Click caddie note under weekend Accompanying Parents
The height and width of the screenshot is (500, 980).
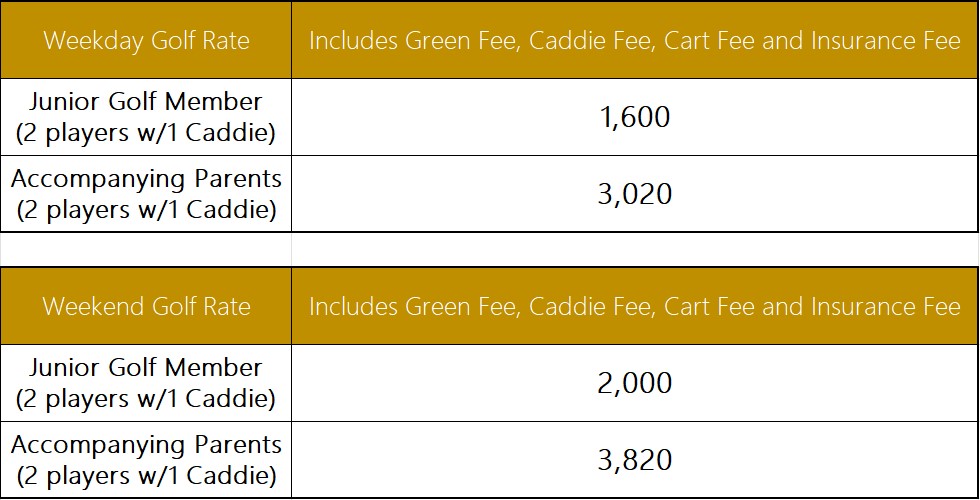[x=146, y=477]
